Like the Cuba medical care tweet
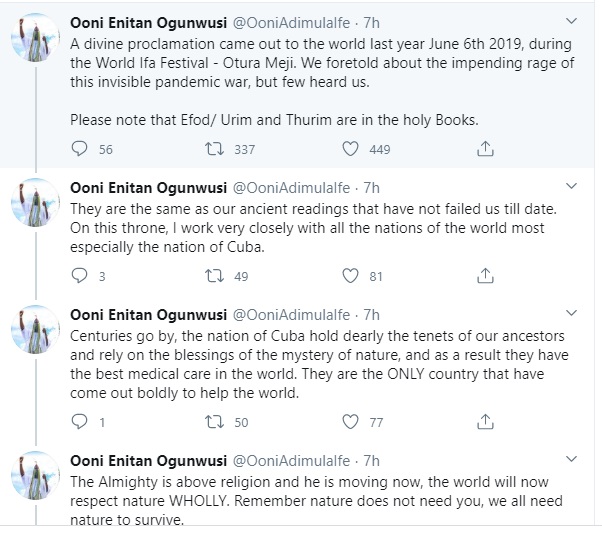Image resolution: width=602 pixels, height=538 pixels. point(351,422)
